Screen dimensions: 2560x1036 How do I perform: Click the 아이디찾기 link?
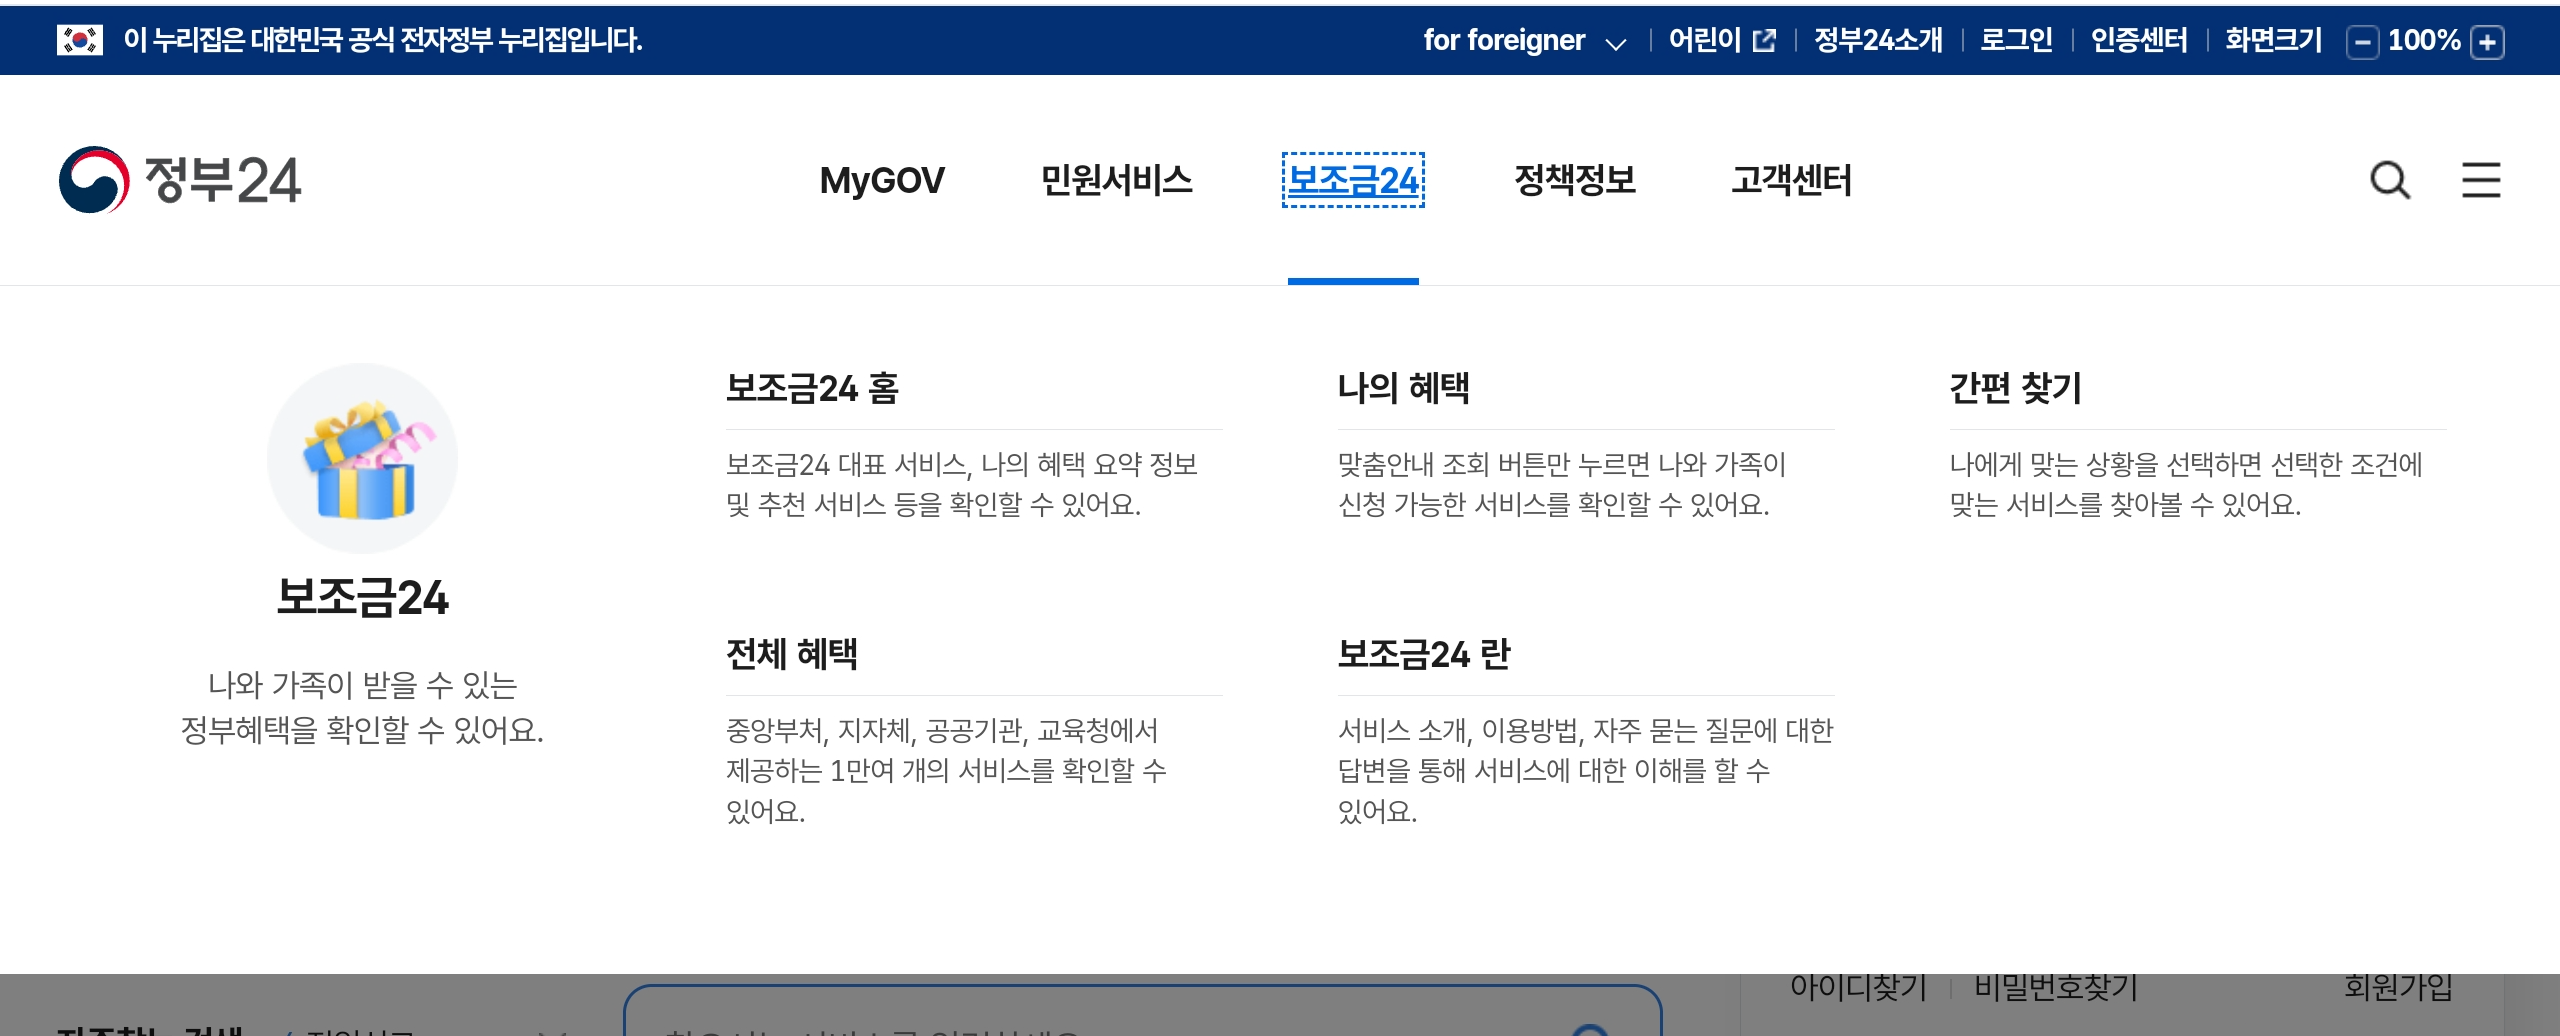[x=1858, y=988]
